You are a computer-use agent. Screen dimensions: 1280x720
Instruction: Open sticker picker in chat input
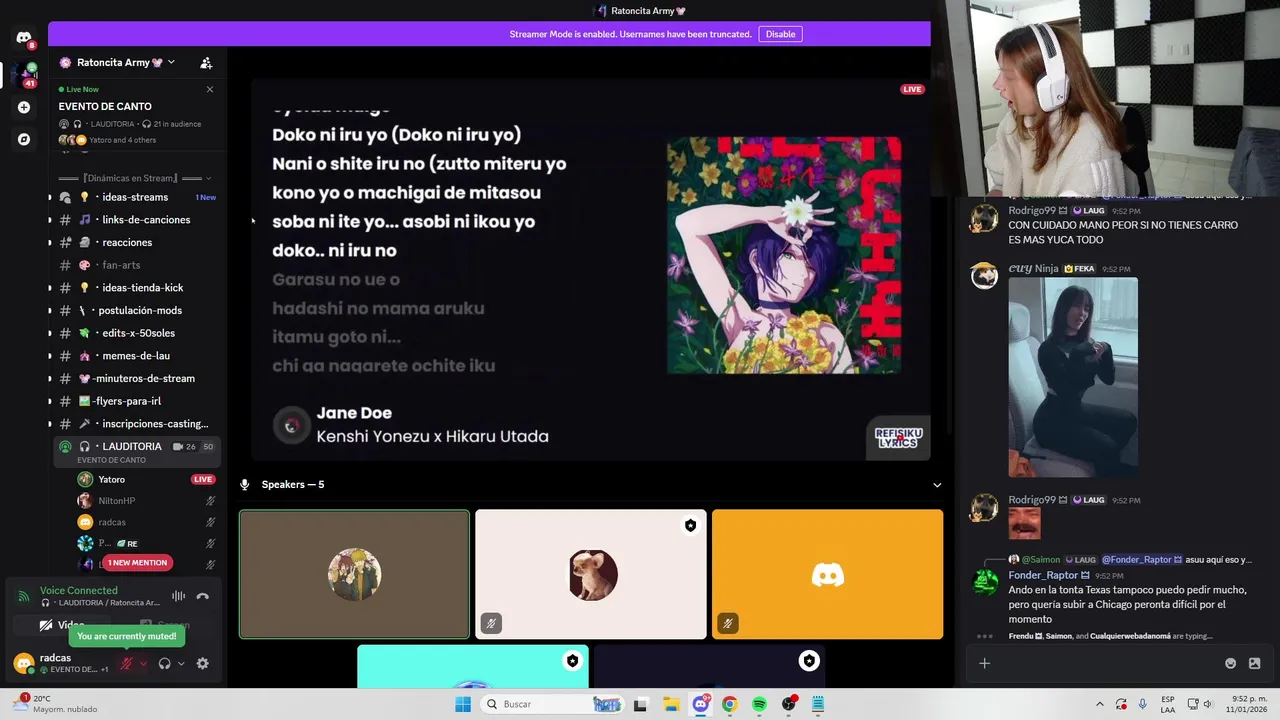(x=1254, y=663)
